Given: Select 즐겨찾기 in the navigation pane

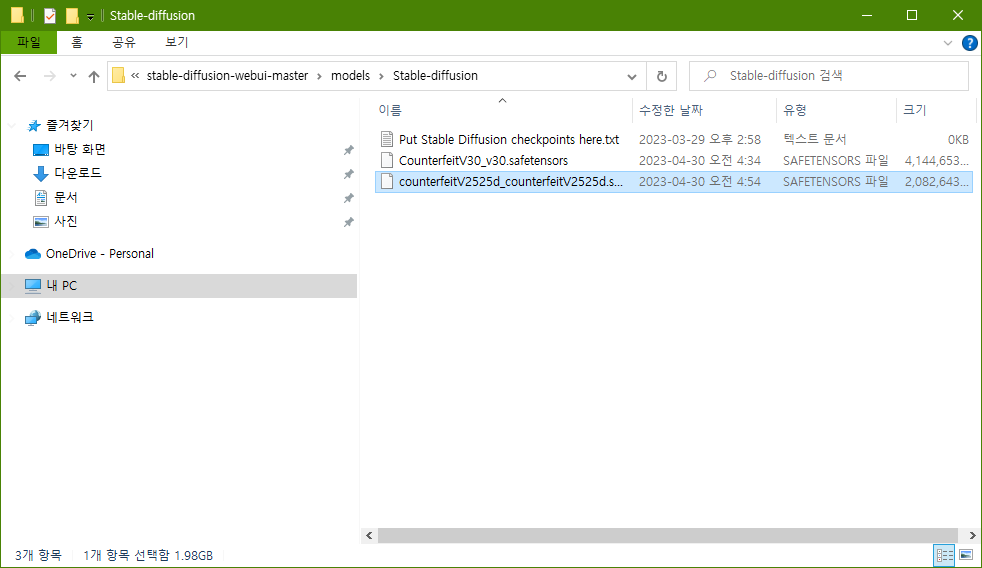Looking at the screenshot, I should [70, 125].
